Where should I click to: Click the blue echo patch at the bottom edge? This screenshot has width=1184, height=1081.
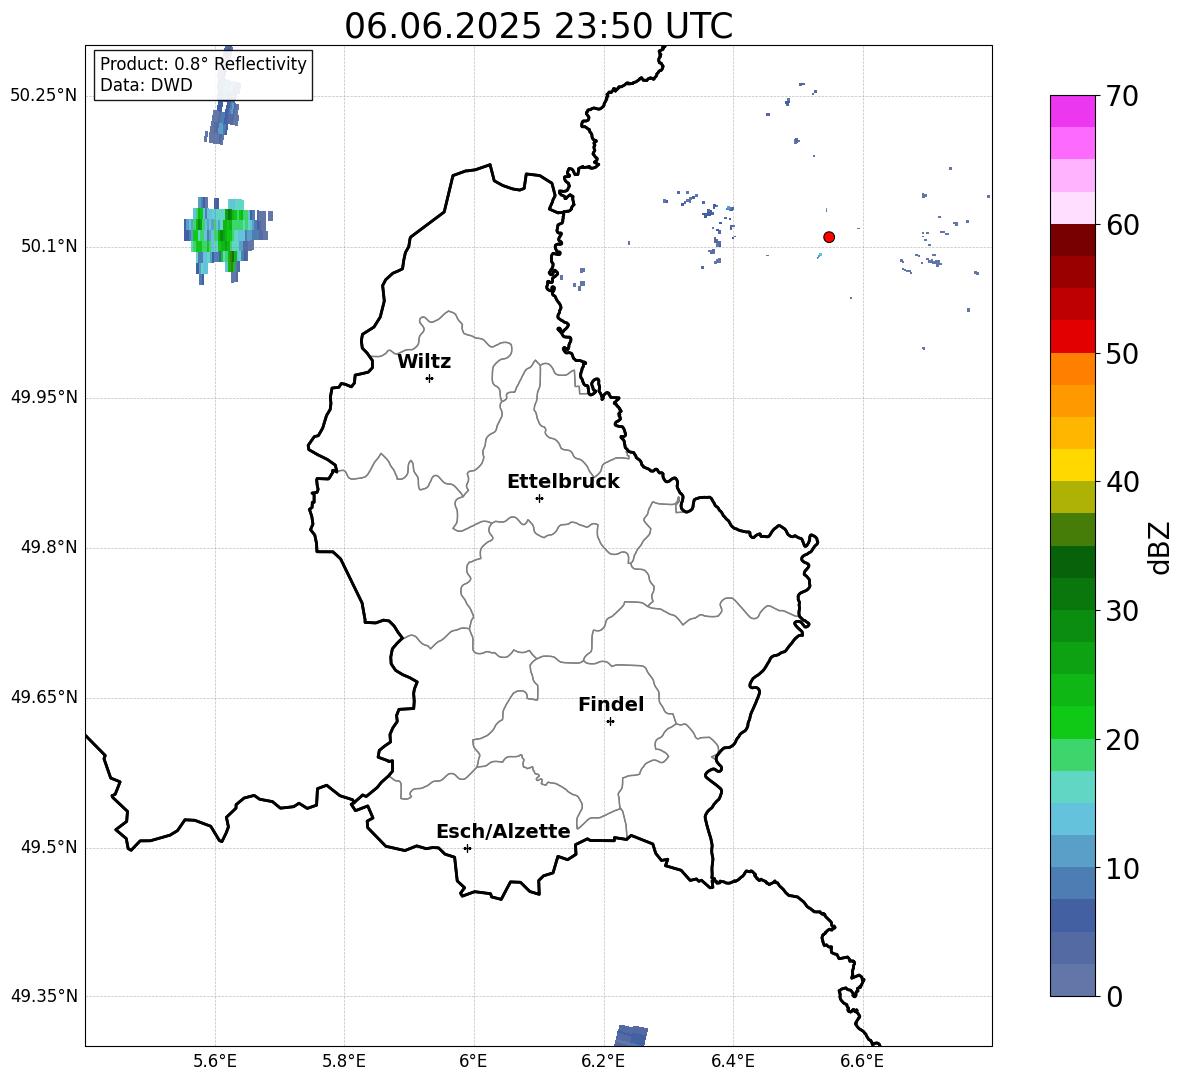[632, 1036]
